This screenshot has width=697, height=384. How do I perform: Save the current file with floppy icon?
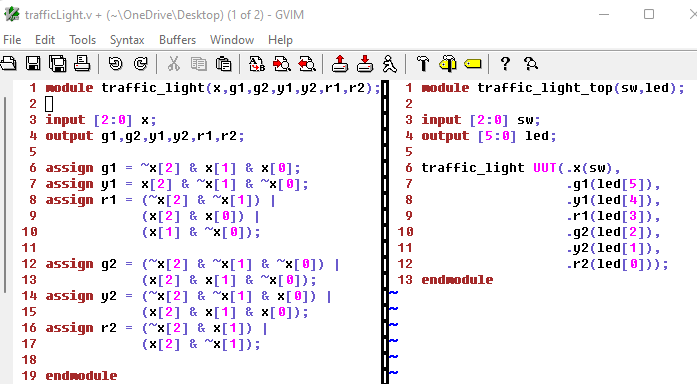pyautogui.click(x=33, y=64)
